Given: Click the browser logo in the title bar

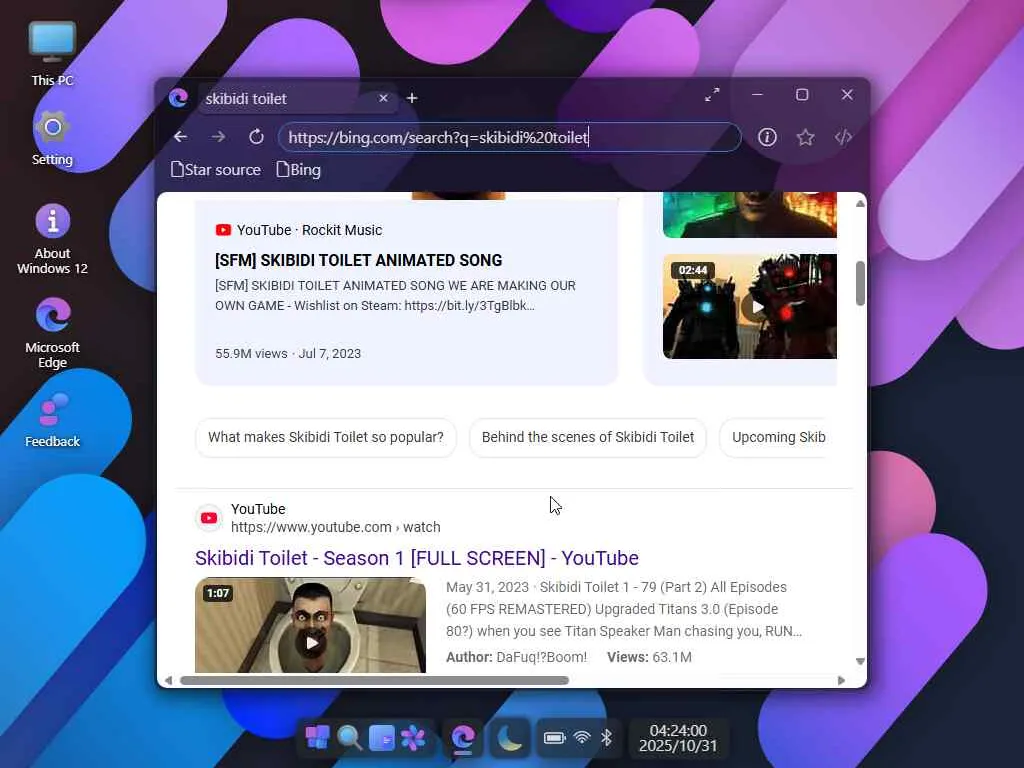Looking at the screenshot, I should tap(178, 98).
